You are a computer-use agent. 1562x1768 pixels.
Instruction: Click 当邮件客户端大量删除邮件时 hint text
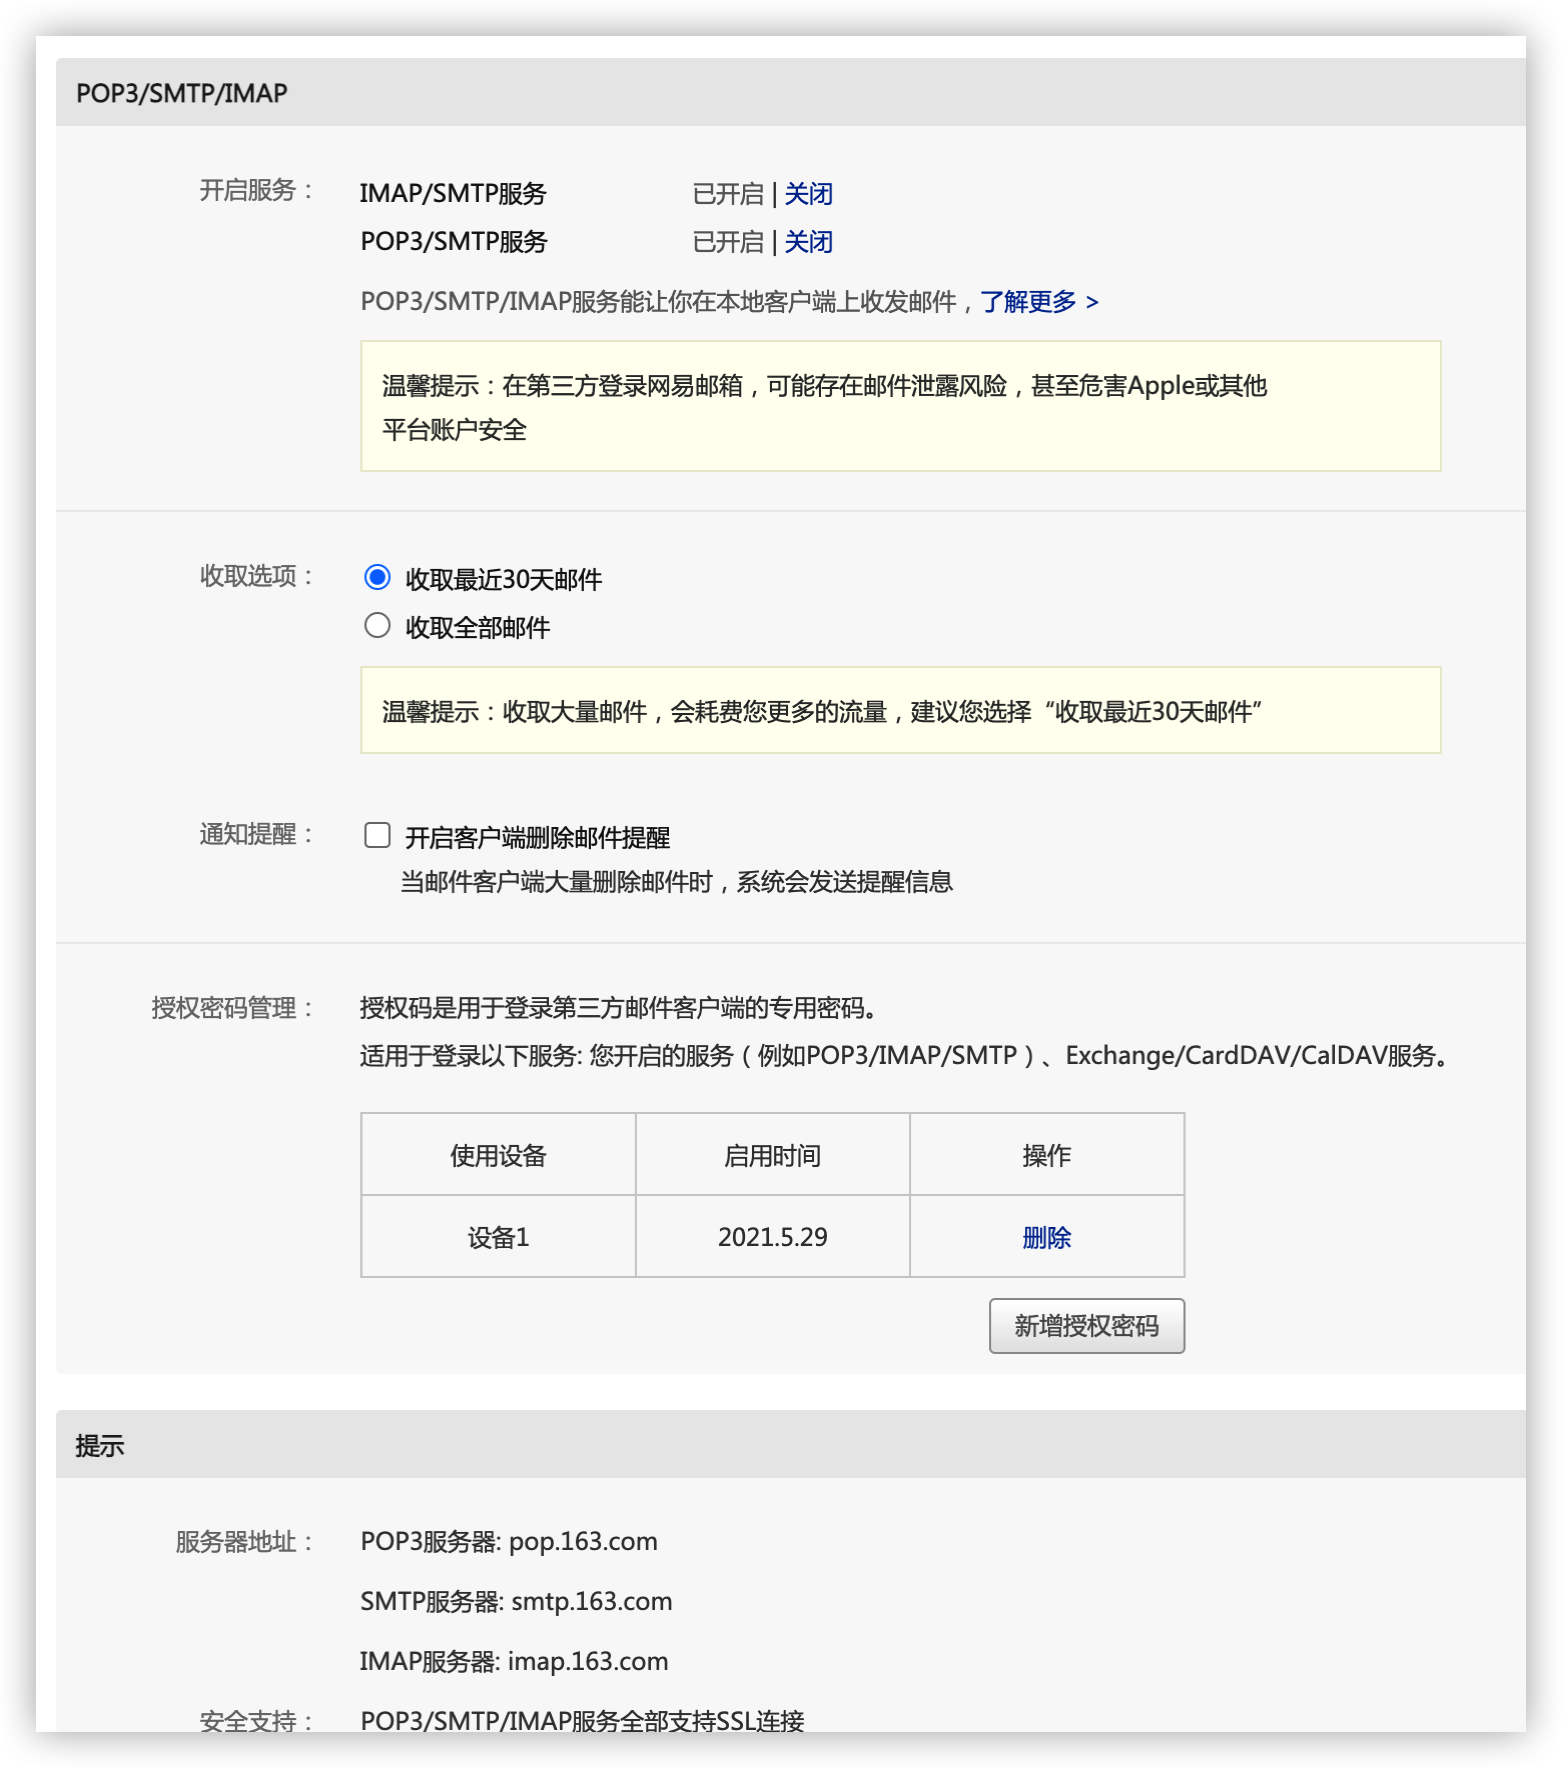pos(677,881)
